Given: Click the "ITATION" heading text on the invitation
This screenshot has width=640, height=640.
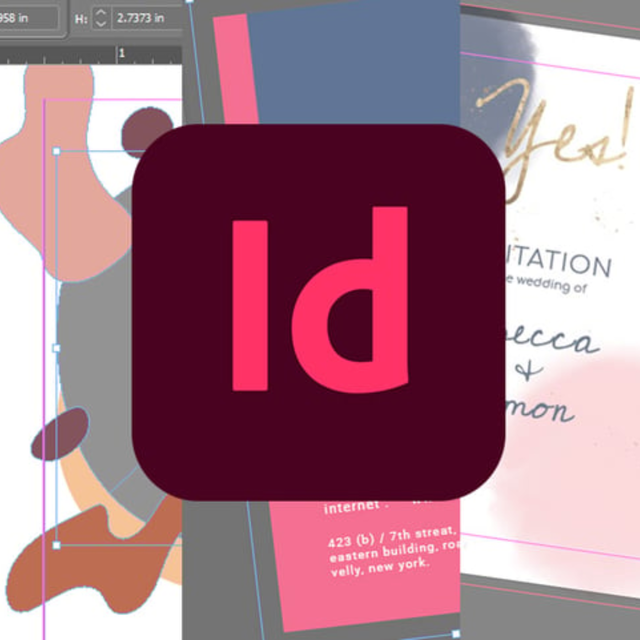Looking at the screenshot, I should pos(558,262).
